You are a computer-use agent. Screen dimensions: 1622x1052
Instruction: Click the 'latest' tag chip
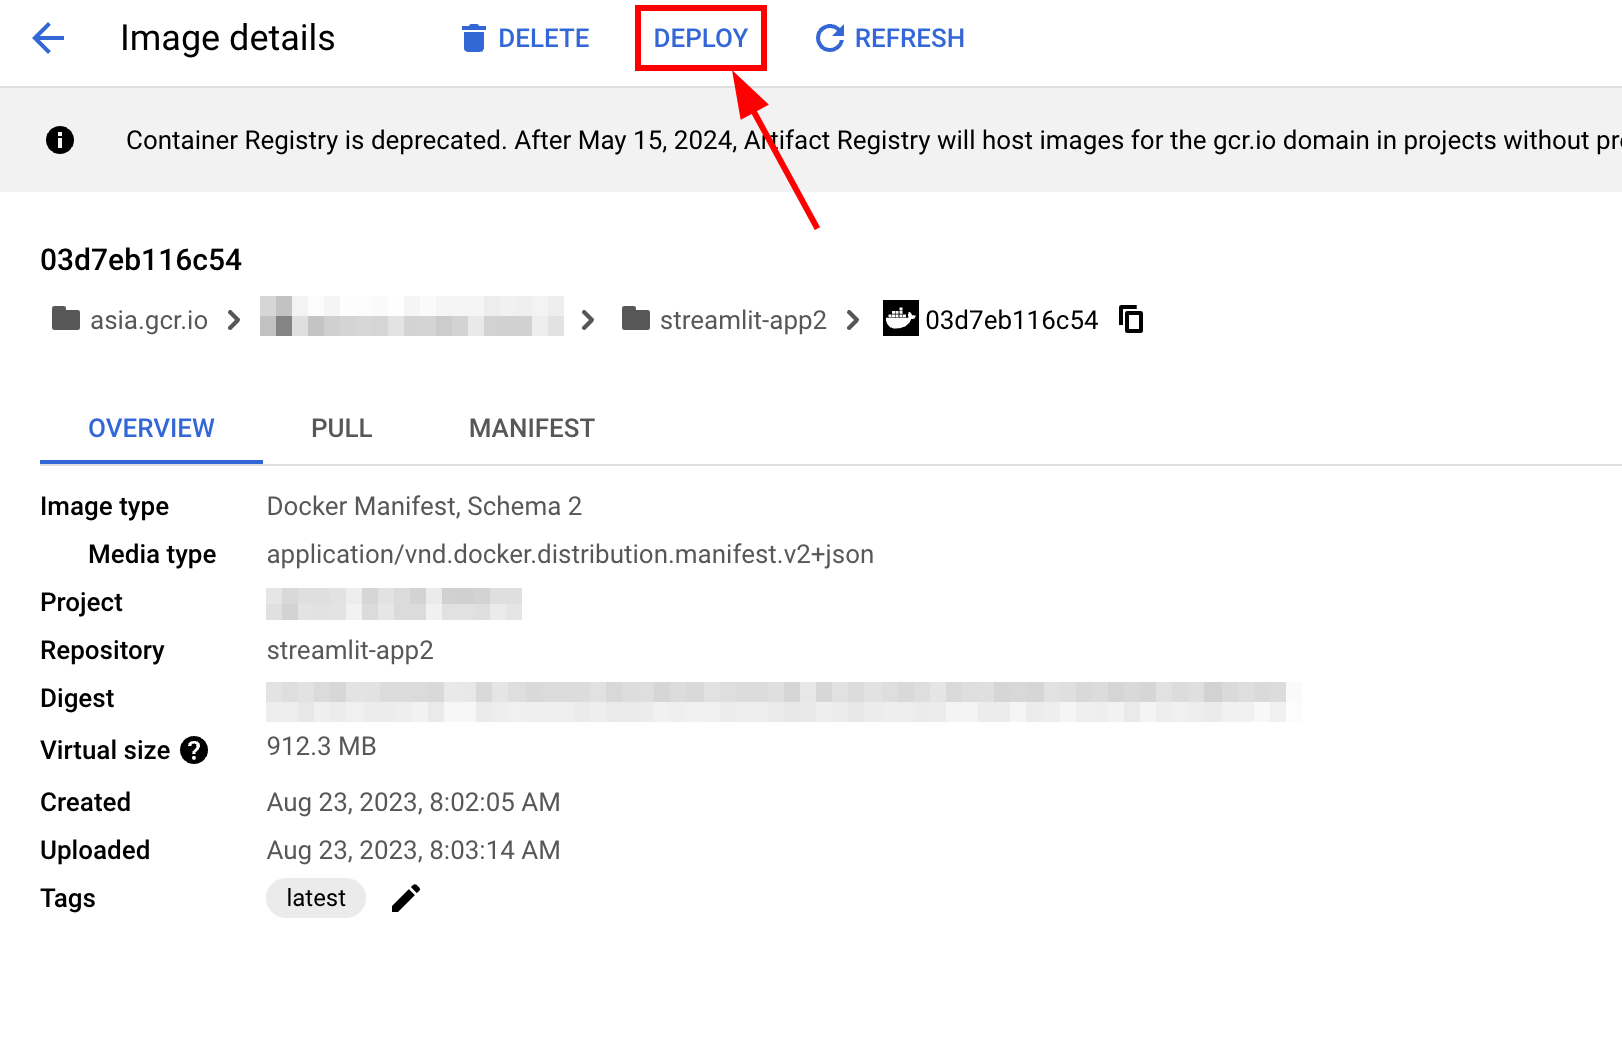coord(315,898)
